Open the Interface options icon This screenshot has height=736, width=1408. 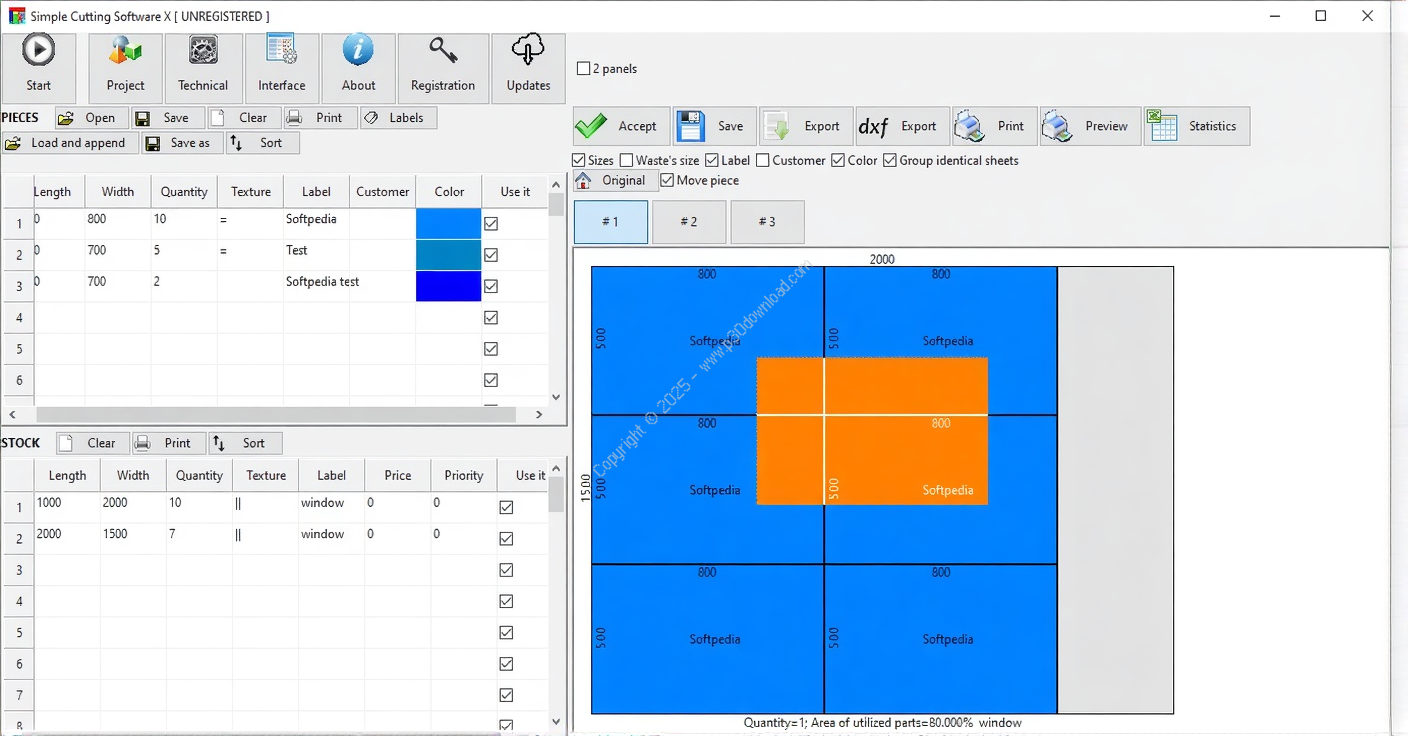point(282,51)
